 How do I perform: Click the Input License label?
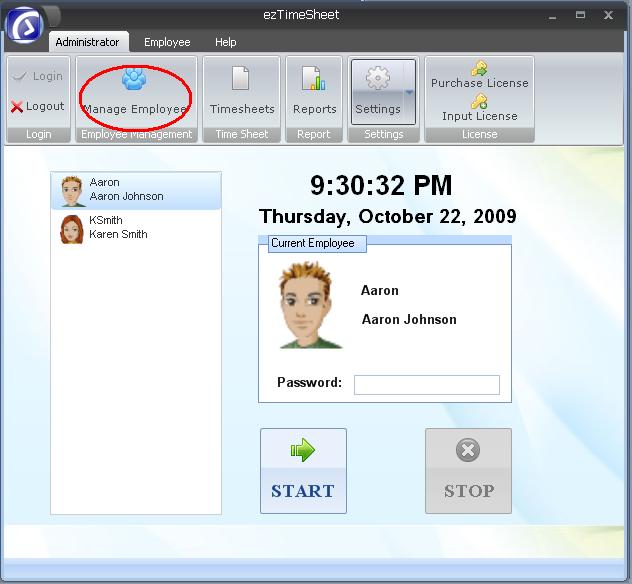coord(480,116)
